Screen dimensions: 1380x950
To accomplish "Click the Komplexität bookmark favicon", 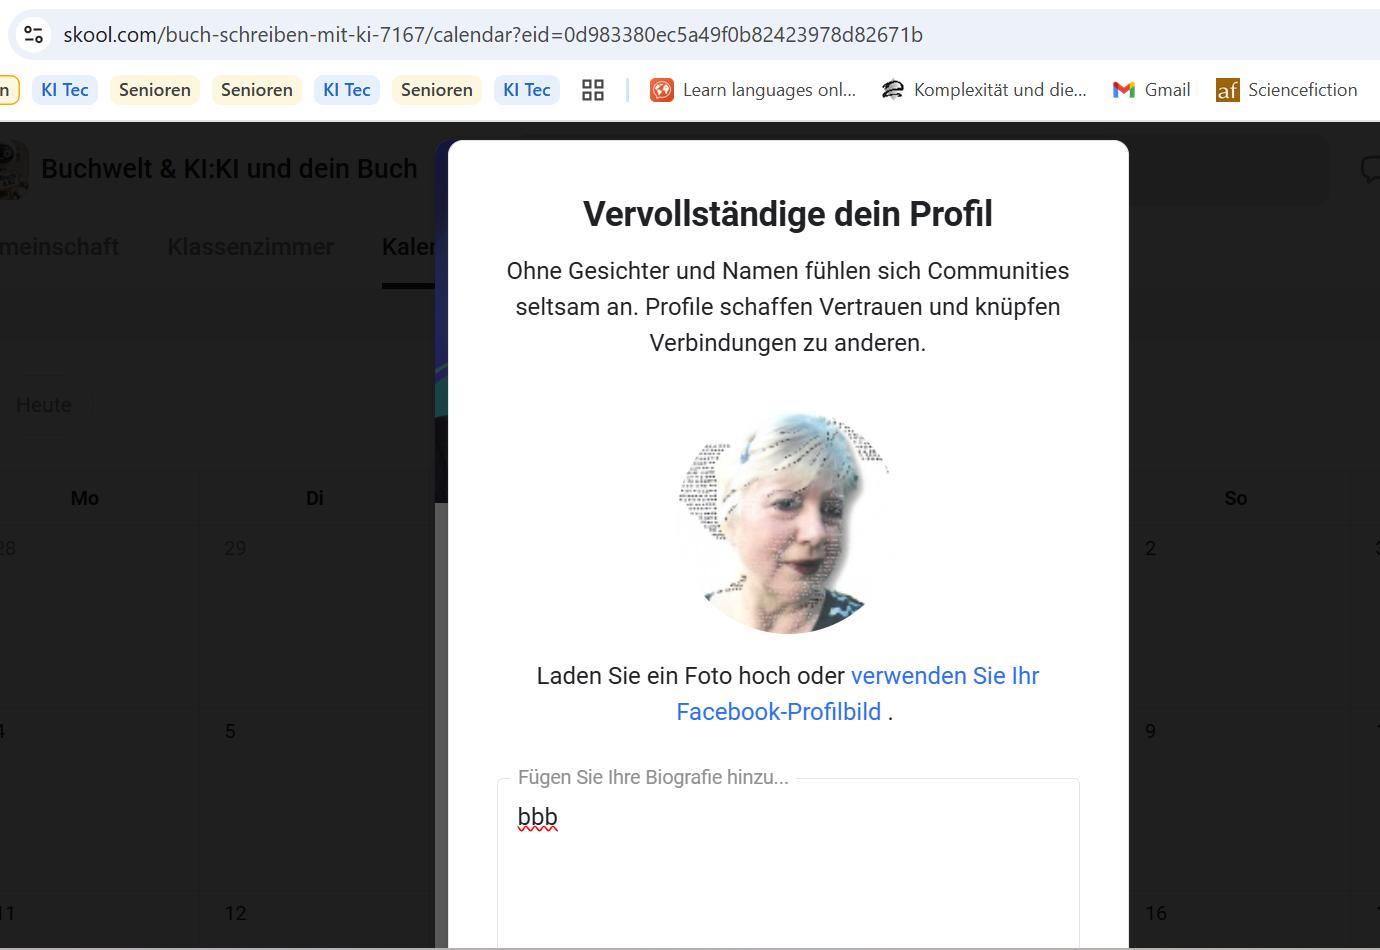I will pyautogui.click(x=893, y=90).
